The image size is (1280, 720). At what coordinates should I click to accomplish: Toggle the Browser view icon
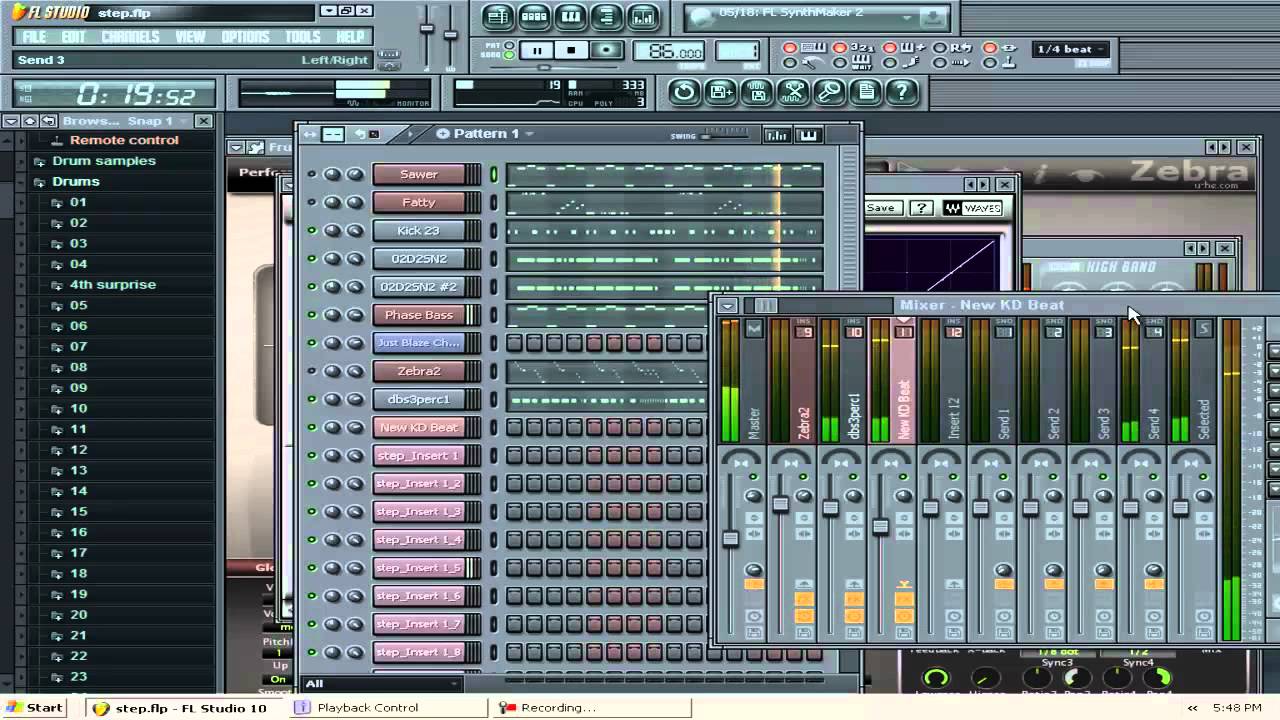[x=606, y=17]
